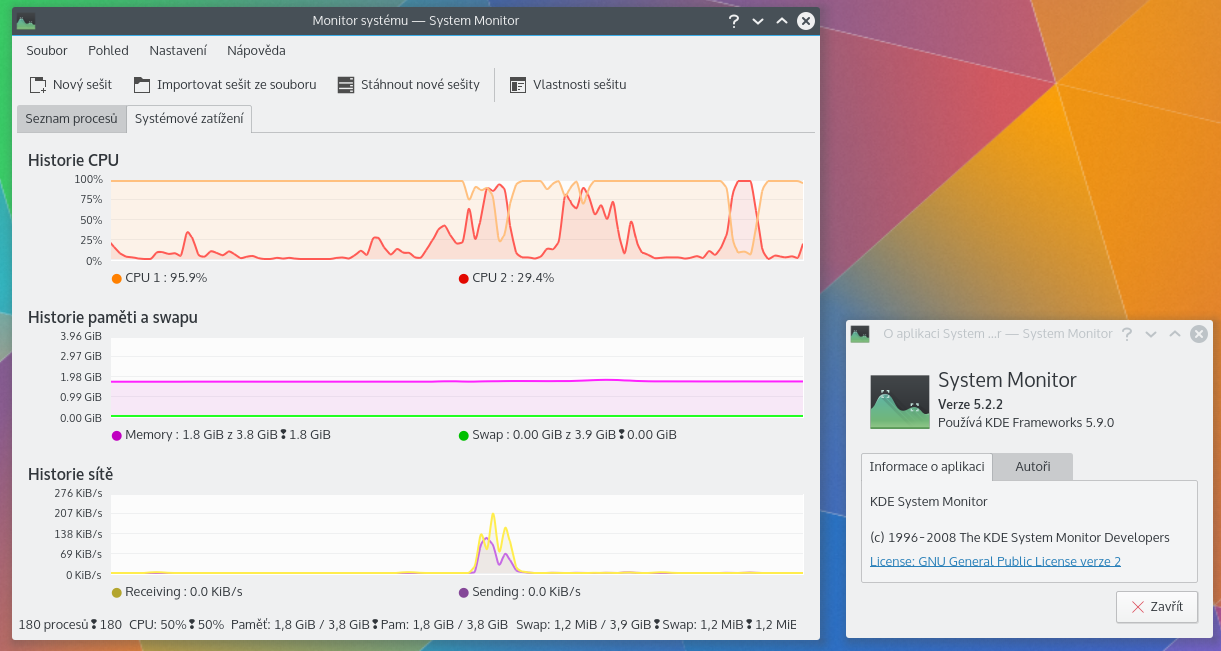Screen dimensions: 1221x651
Task: Click 'CPU: 50%' in the status bar
Action: [158, 625]
